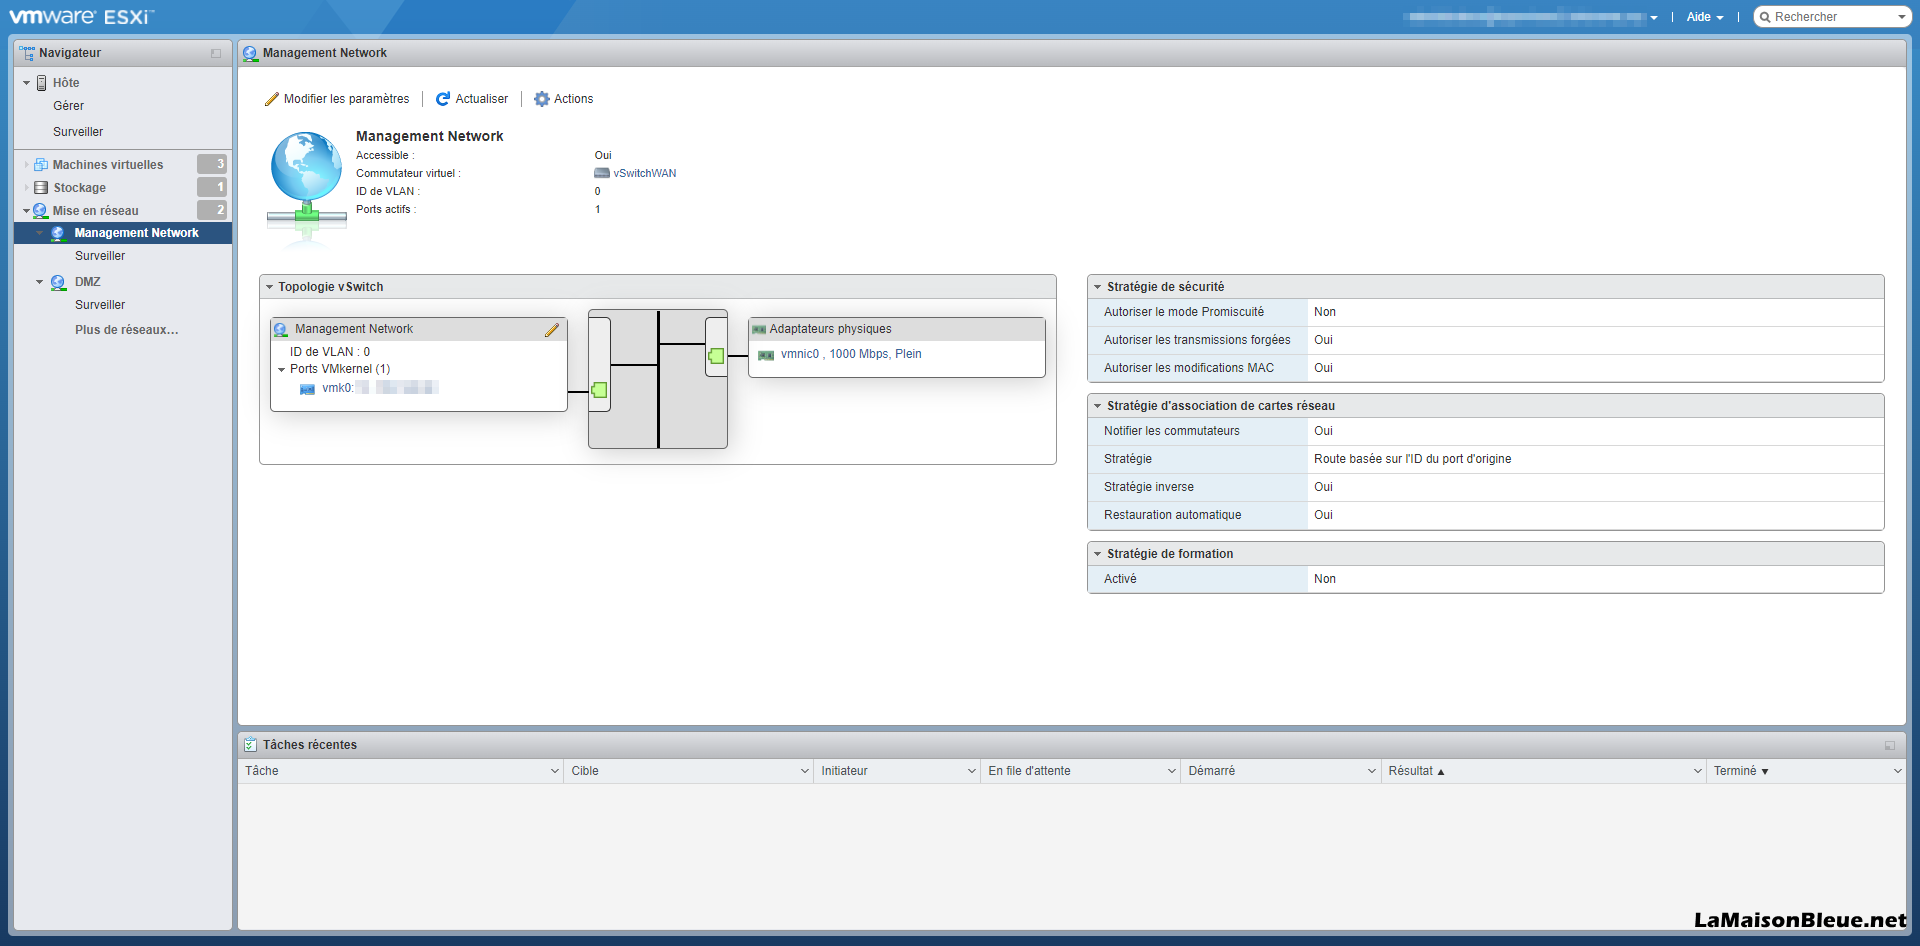Click the vmnic0 physical adapter icon
The width and height of the screenshot is (1920, 946).
coord(766,355)
